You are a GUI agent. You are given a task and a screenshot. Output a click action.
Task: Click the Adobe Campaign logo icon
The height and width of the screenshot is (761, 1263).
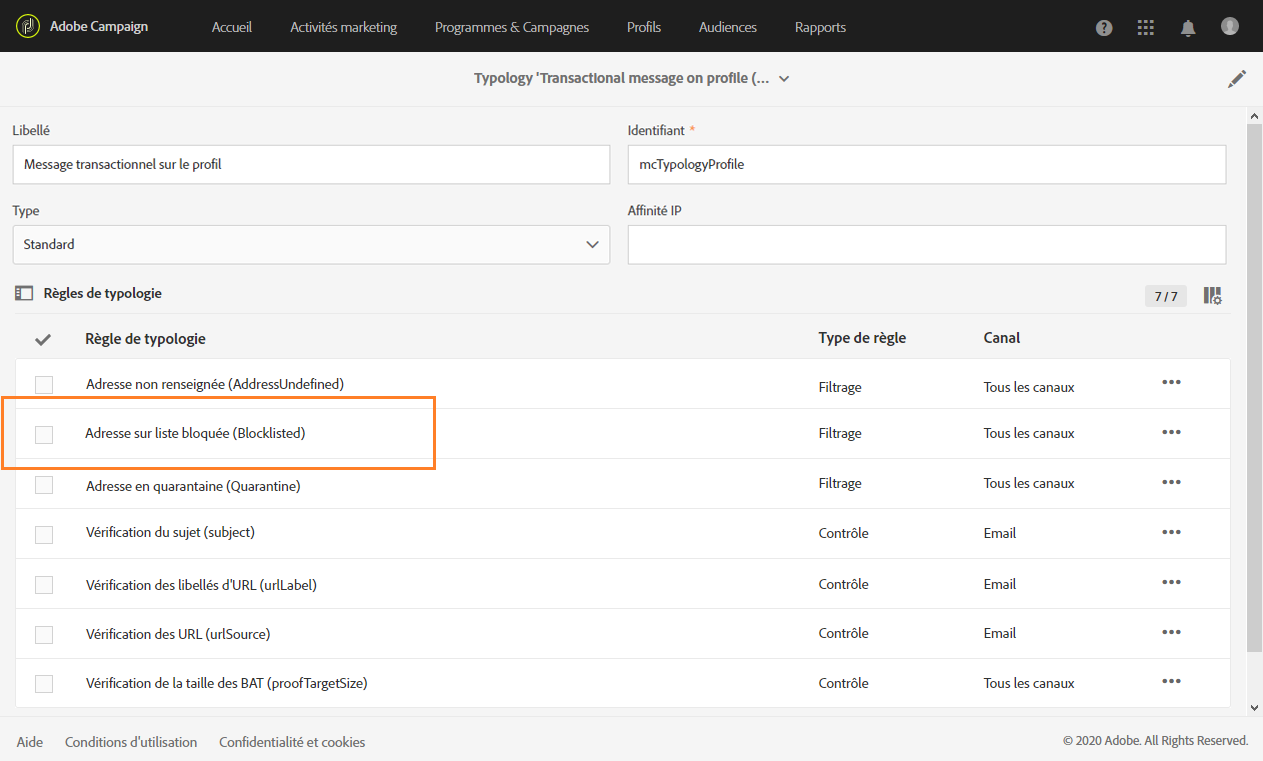28,27
